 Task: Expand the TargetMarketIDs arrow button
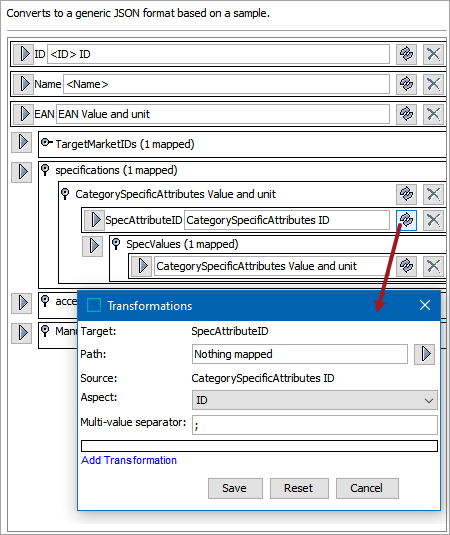click(21, 142)
